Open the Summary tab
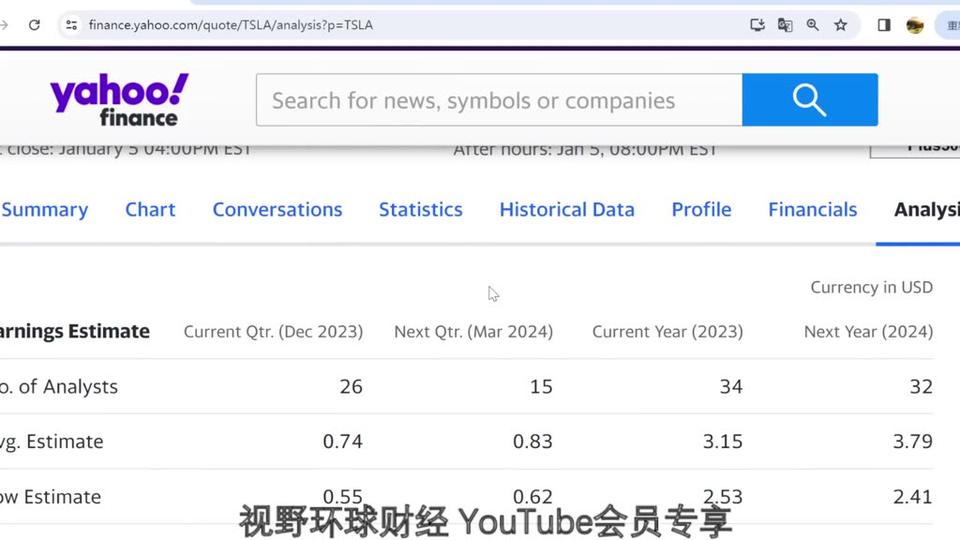The height and width of the screenshot is (540, 960). pos(44,210)
